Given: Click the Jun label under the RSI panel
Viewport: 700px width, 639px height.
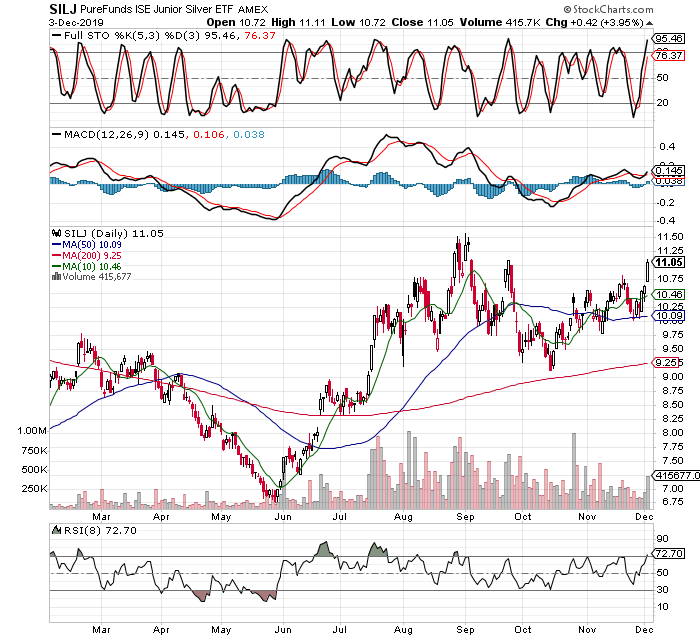Looking at the screenshot, I should [283, 630].
